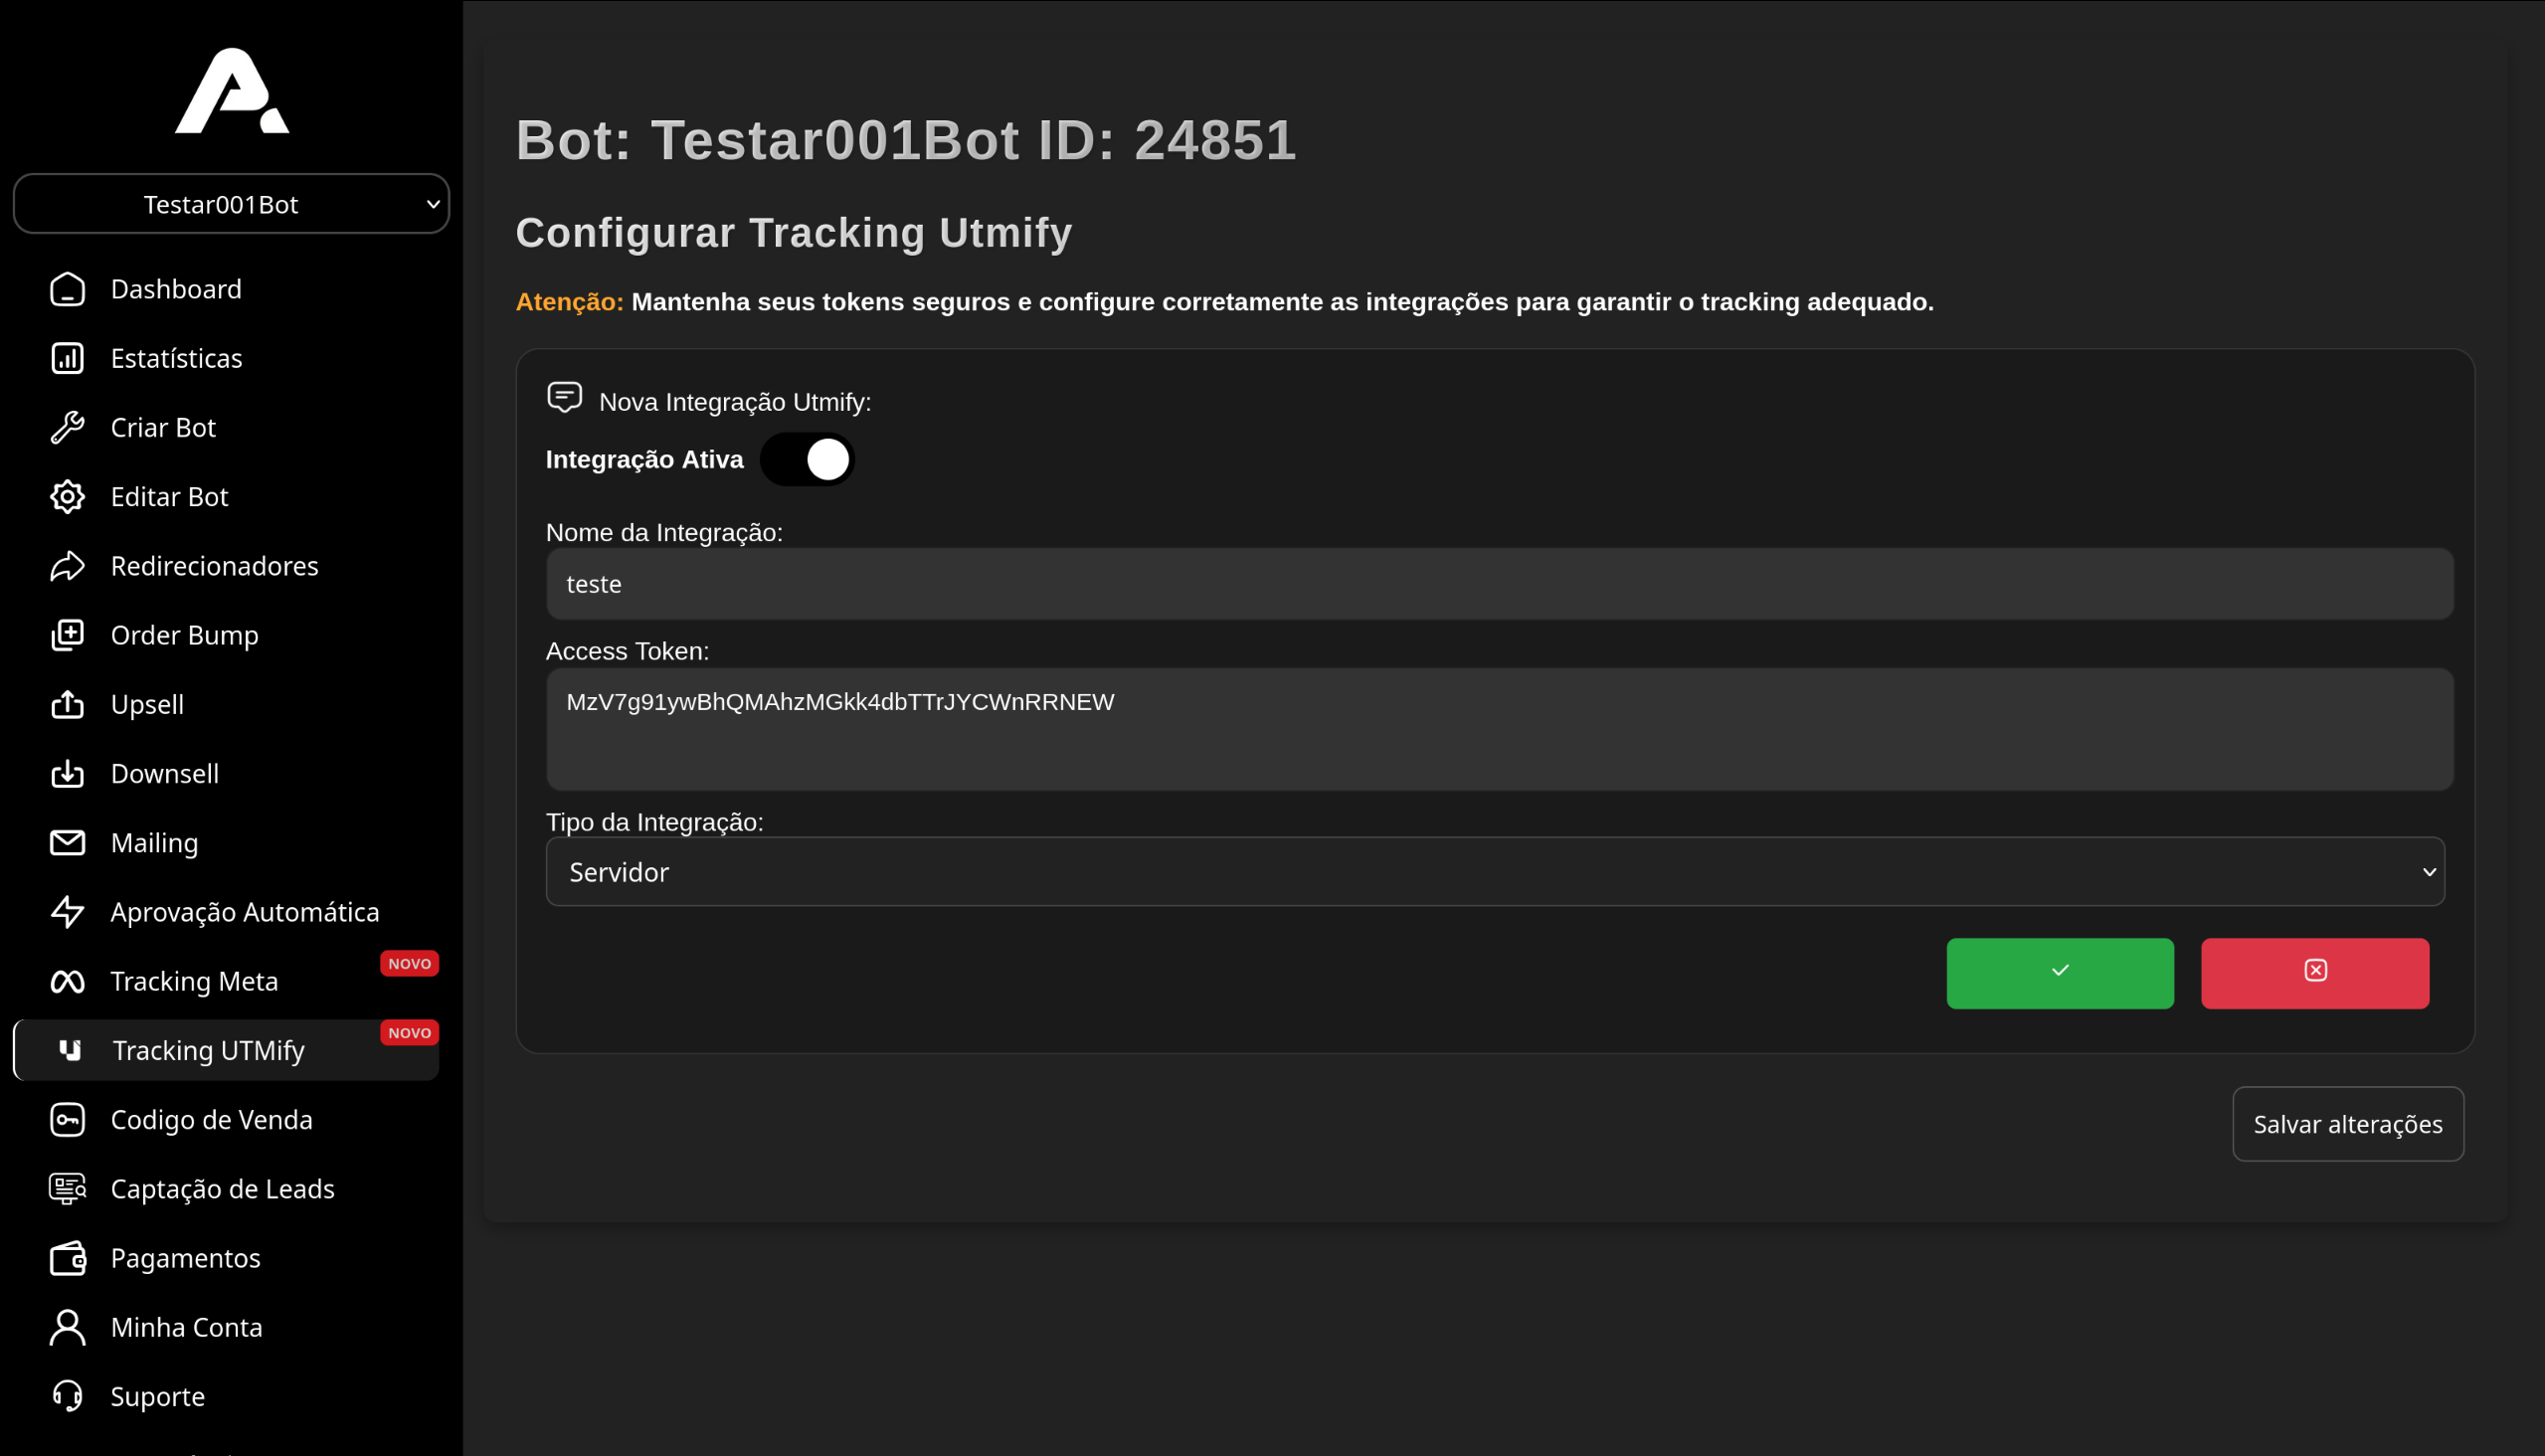
Task: Open the Minha Conta link
Action: [226, 1327]
